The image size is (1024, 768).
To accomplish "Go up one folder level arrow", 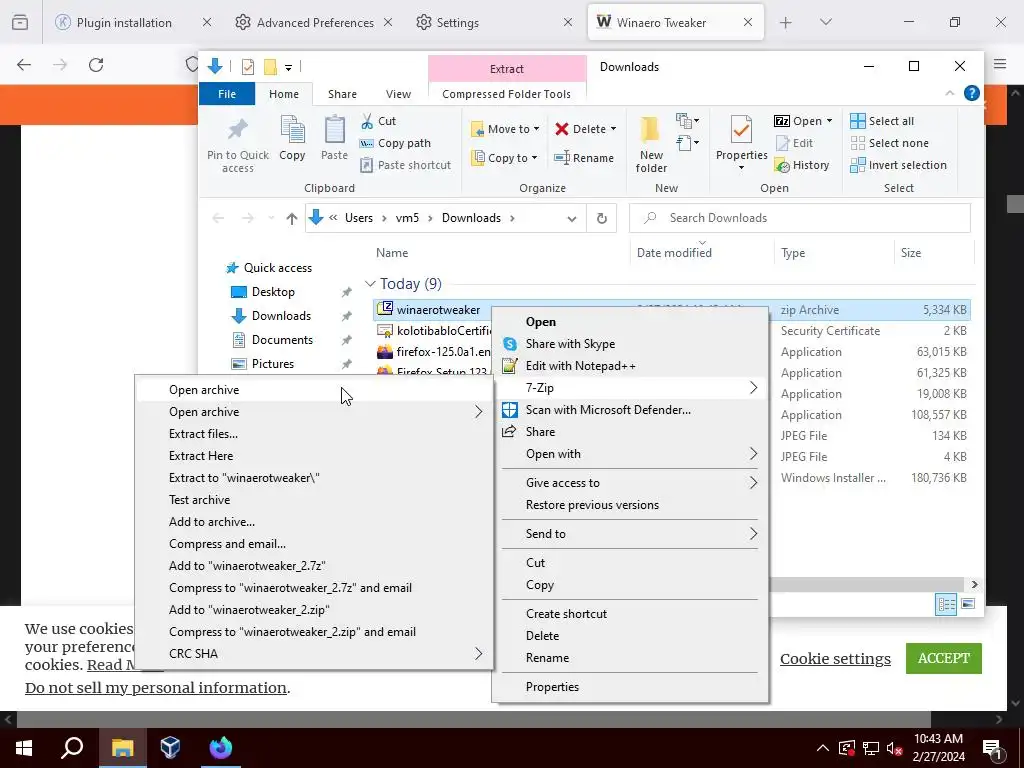I will pyautogui.click(x=292, y=219).
